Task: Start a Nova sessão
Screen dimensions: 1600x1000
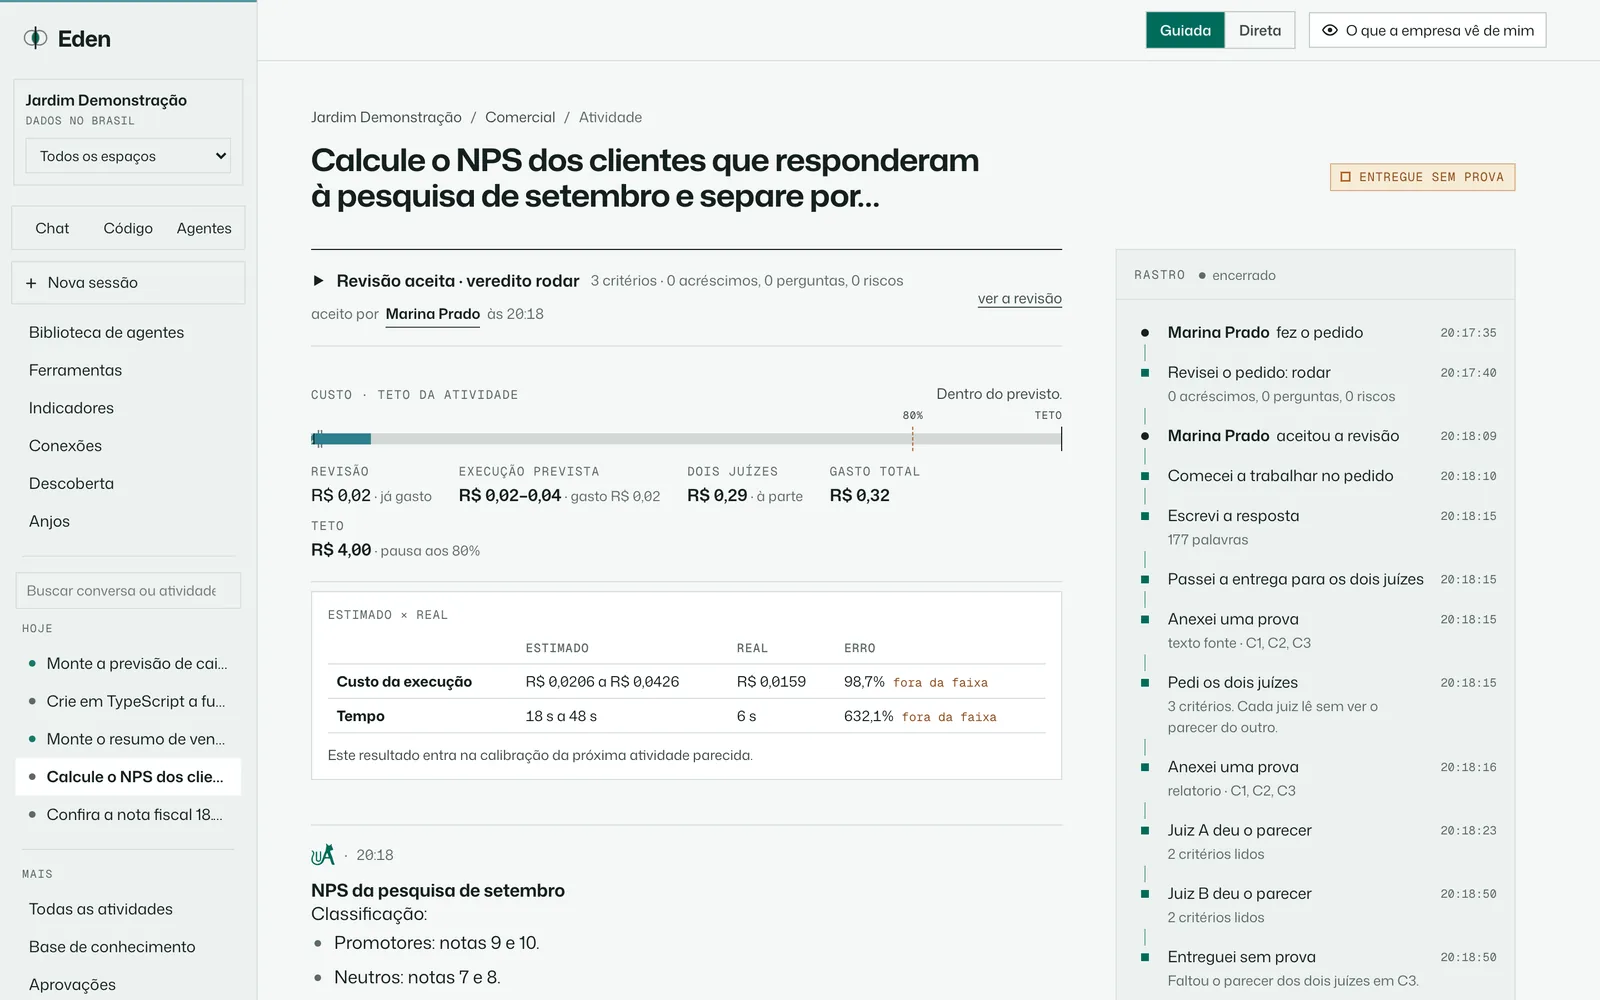Action: click(128, 283)
